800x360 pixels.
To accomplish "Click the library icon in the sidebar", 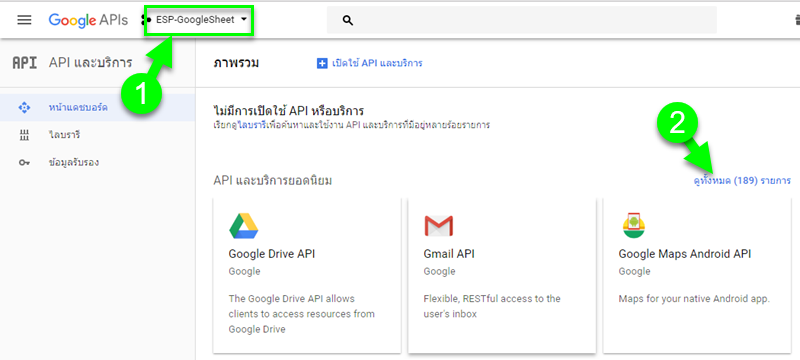I will [24, 136].
